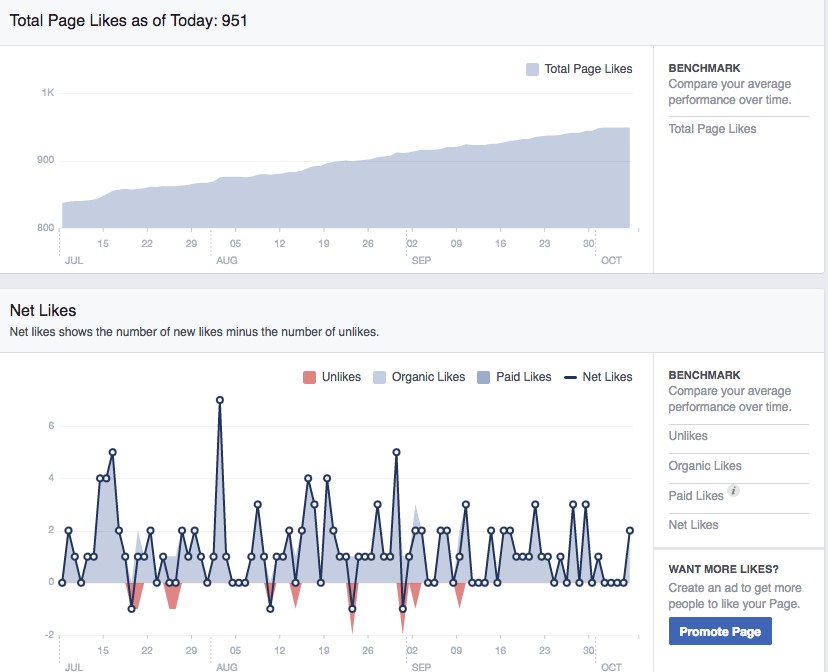Click the Net Likes line legend marker
Screen dimensions: 828x672
[570, 377]
